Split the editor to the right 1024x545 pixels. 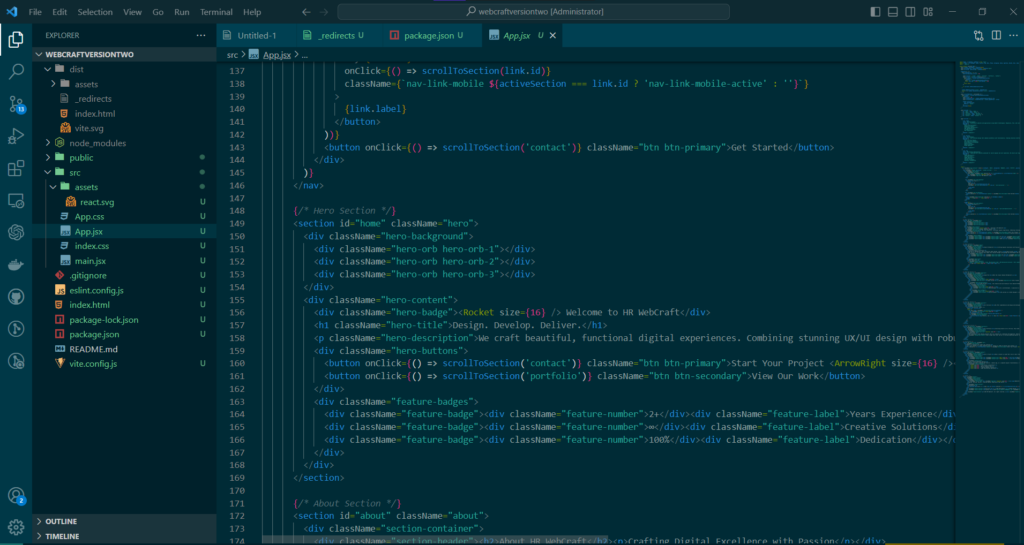996,35
